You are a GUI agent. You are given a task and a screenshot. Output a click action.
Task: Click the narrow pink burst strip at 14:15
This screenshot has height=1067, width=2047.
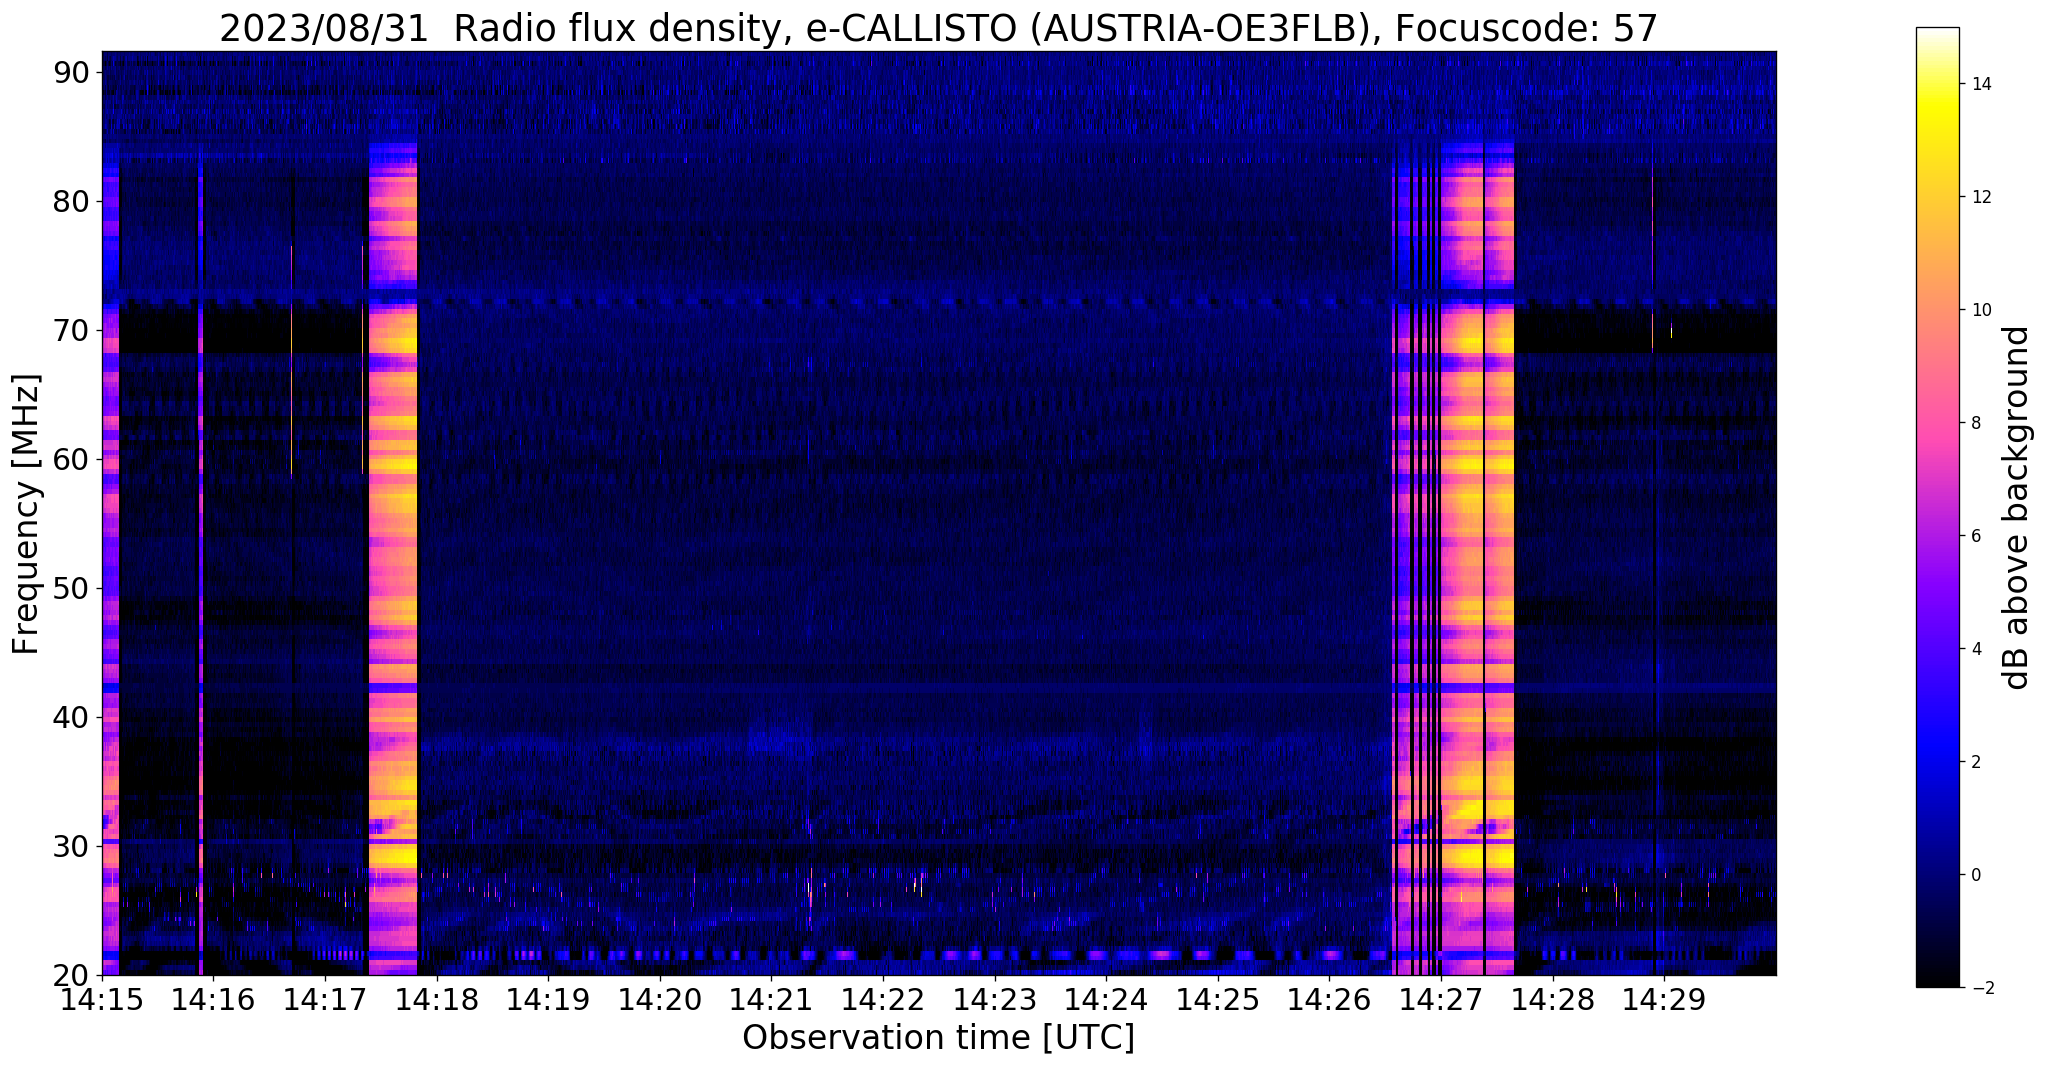click(x=110, y=559)
